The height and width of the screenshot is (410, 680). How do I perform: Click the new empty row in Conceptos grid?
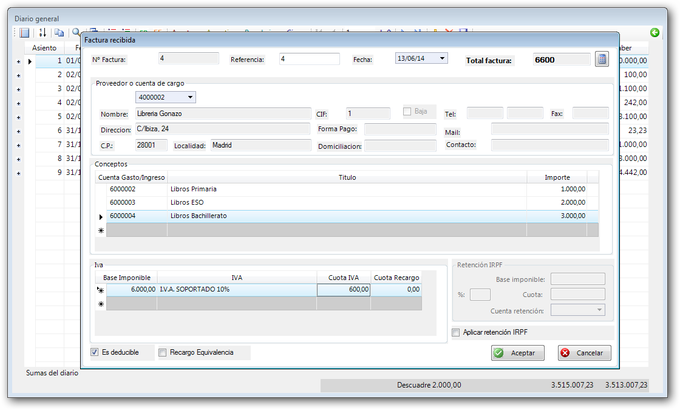pyautogui.click(x=347, y=230)
